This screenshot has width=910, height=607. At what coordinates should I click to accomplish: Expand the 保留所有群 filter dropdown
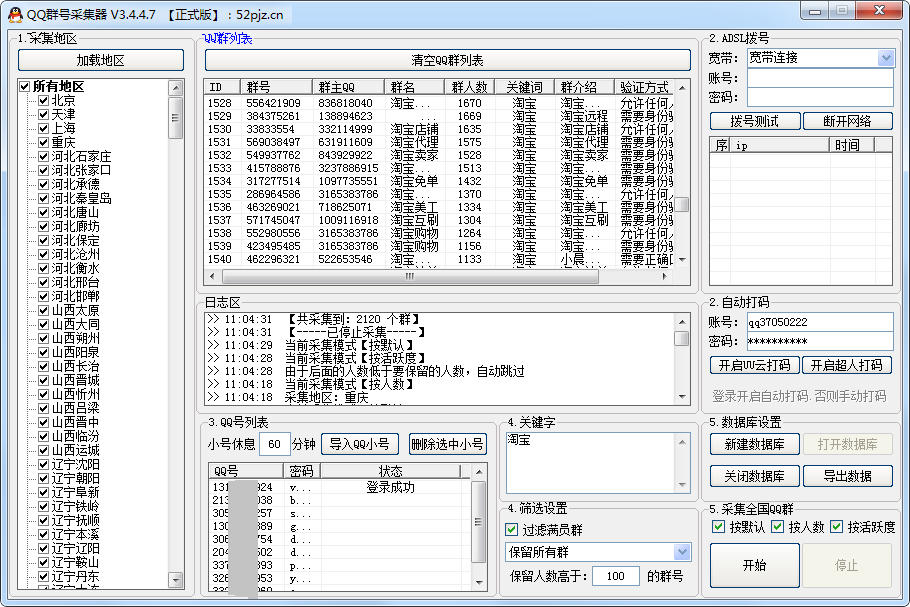682,552
